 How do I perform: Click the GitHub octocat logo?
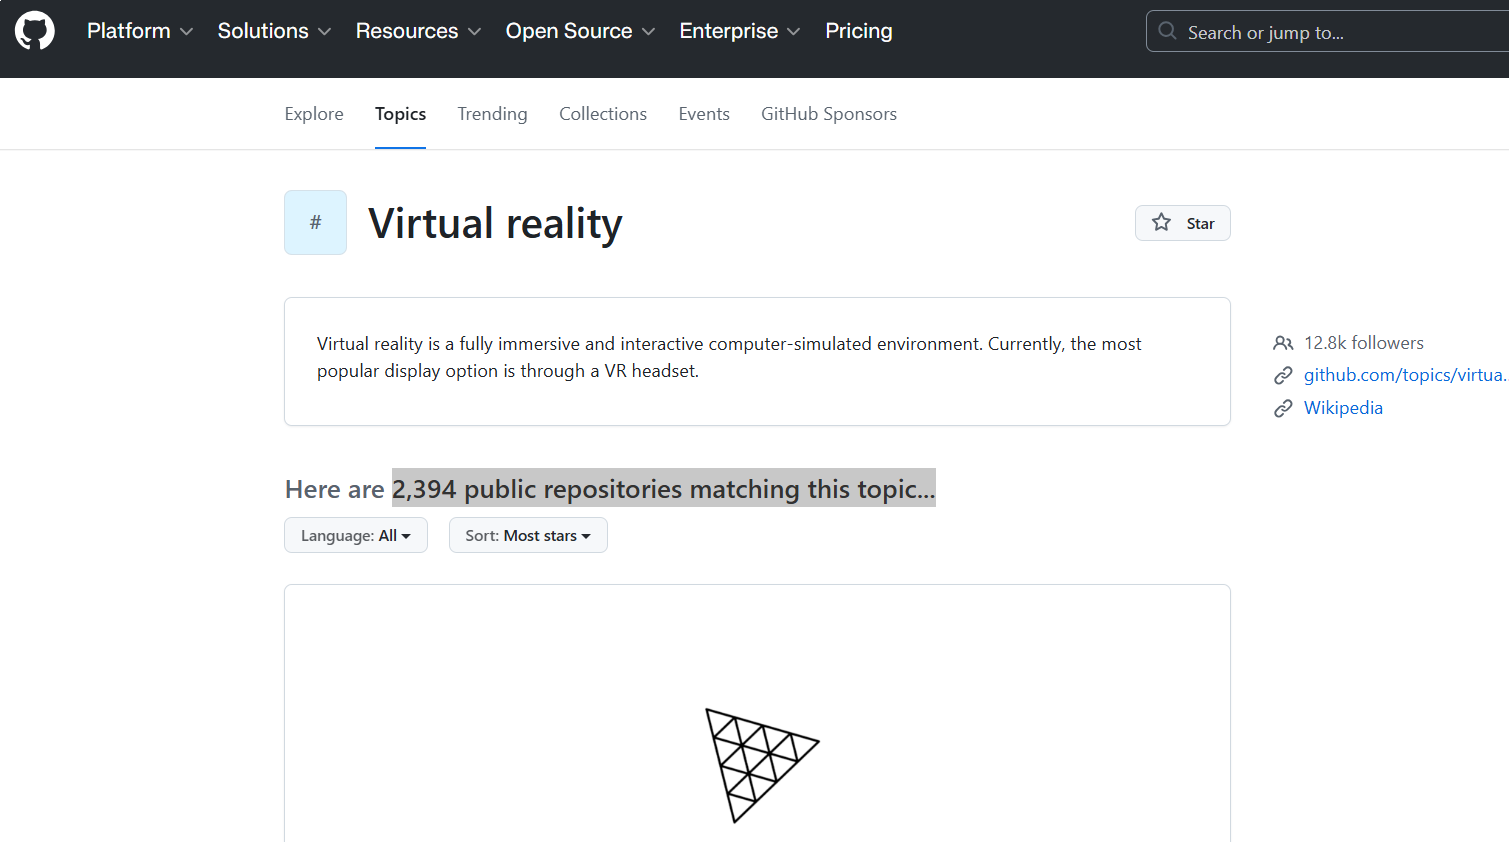coord(35,31)
